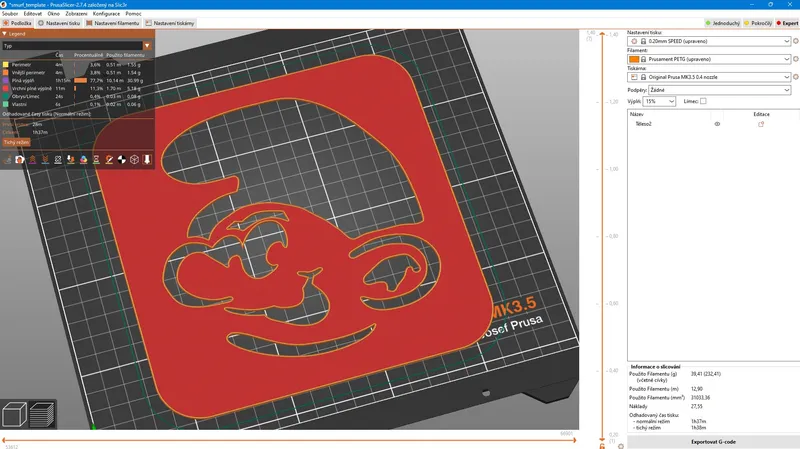The width and height of the screenshot is (800, 449).
Task: Click left thumb of horizontal moves slider
Action: tap(4, 439)
